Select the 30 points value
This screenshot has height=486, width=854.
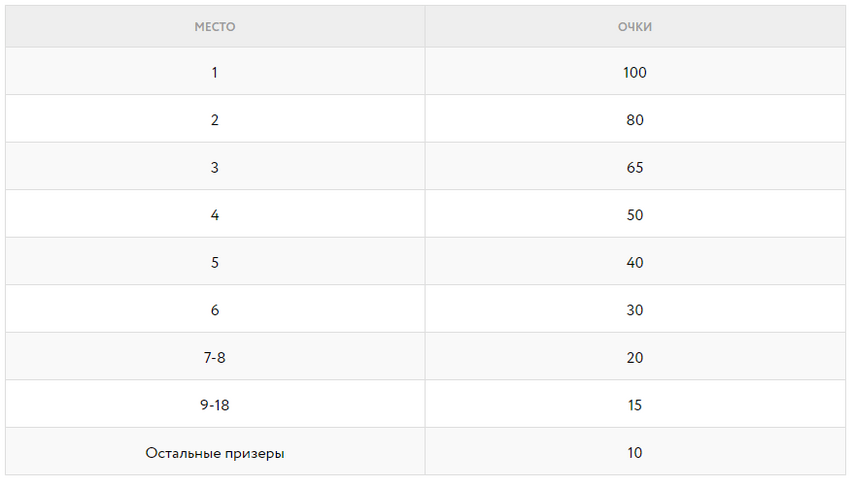pyautogui.click(x=635, y=310)
